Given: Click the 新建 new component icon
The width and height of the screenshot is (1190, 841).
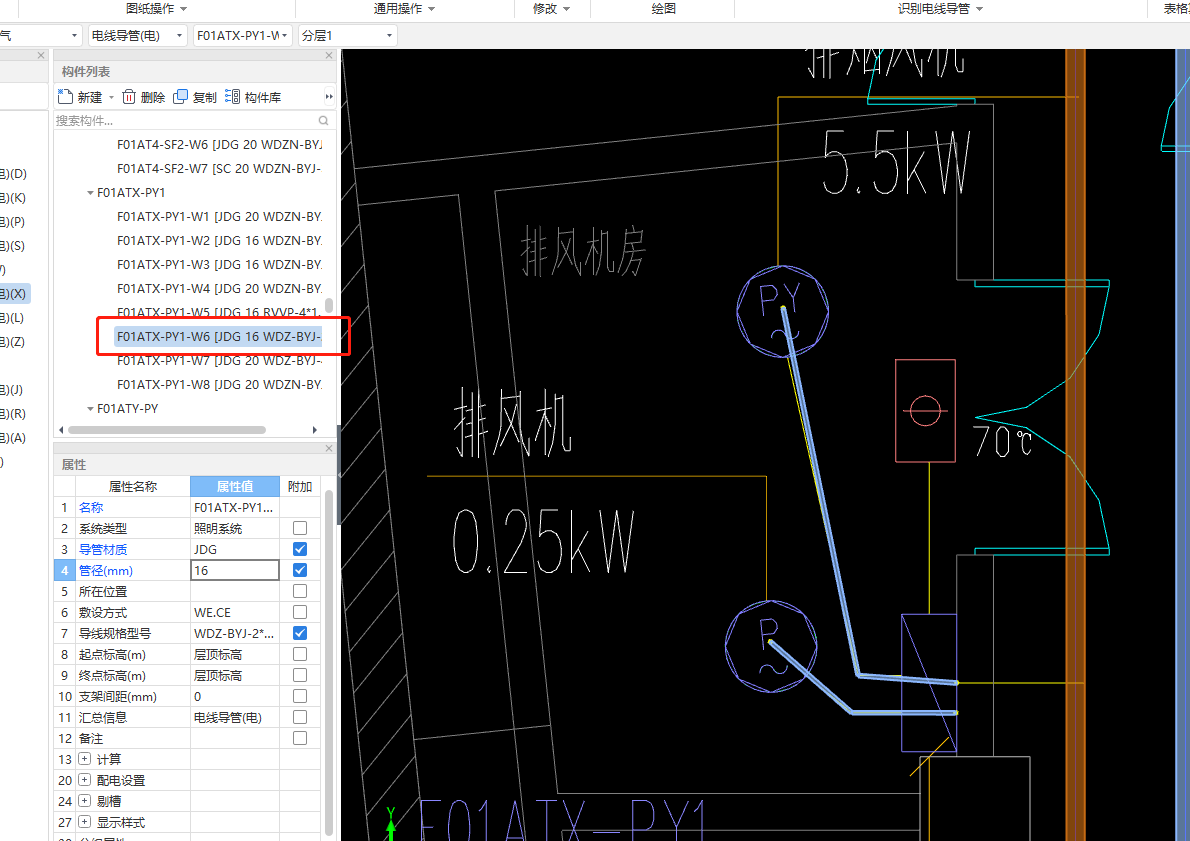Looking at the screenshot, I should pyautogui.click(x=65, y=96).
